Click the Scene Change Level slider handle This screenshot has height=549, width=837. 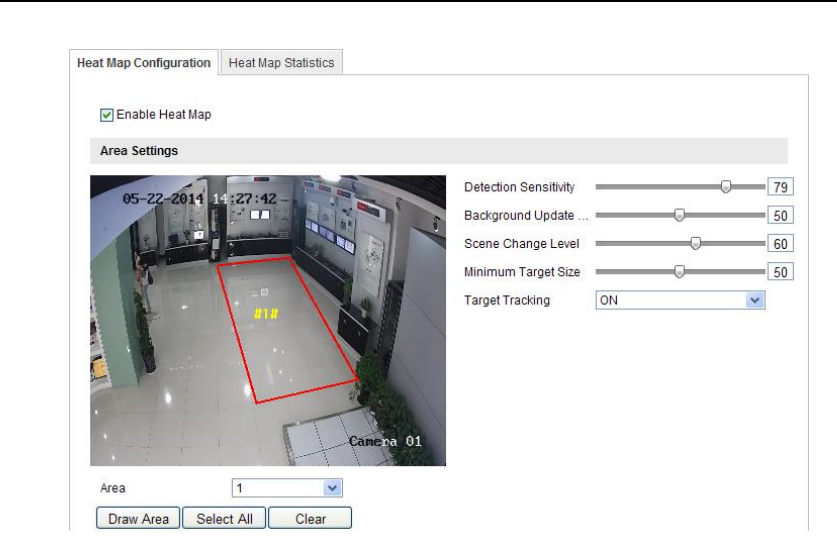click(x=696, y=243)
